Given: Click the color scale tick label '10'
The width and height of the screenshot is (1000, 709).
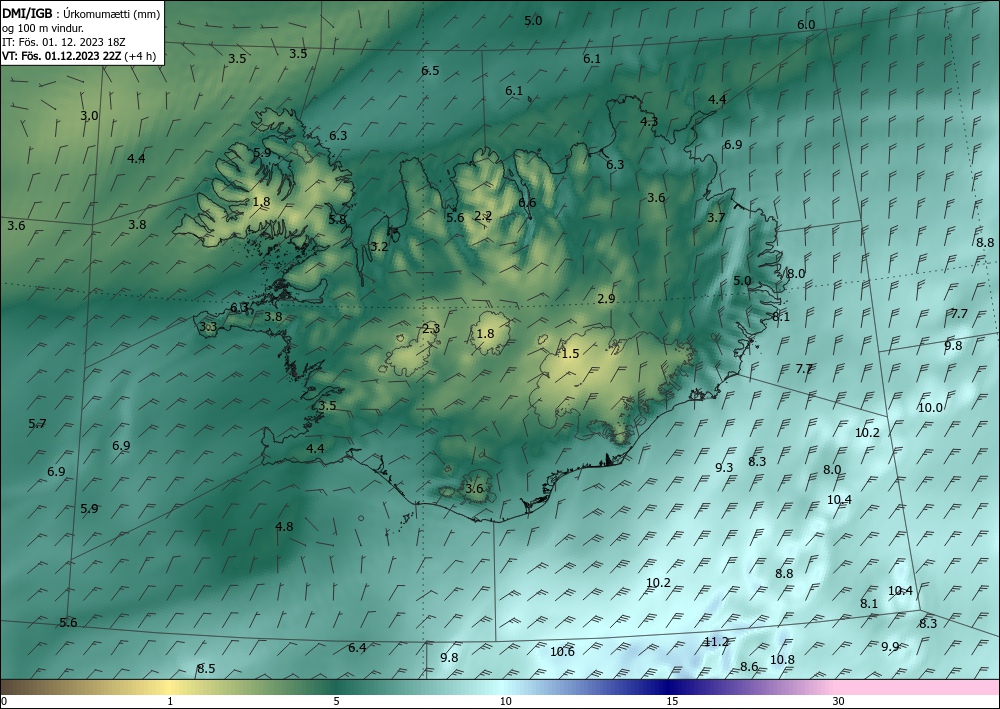Looking at the screenshot, I should point(505,702).
